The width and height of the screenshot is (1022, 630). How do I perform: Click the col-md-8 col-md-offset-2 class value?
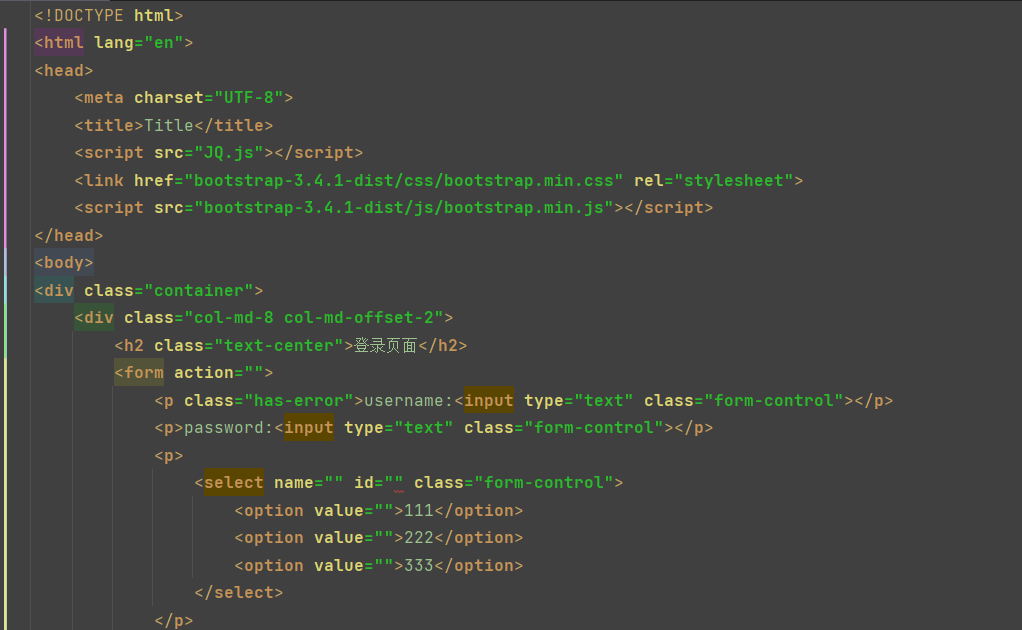314,318
